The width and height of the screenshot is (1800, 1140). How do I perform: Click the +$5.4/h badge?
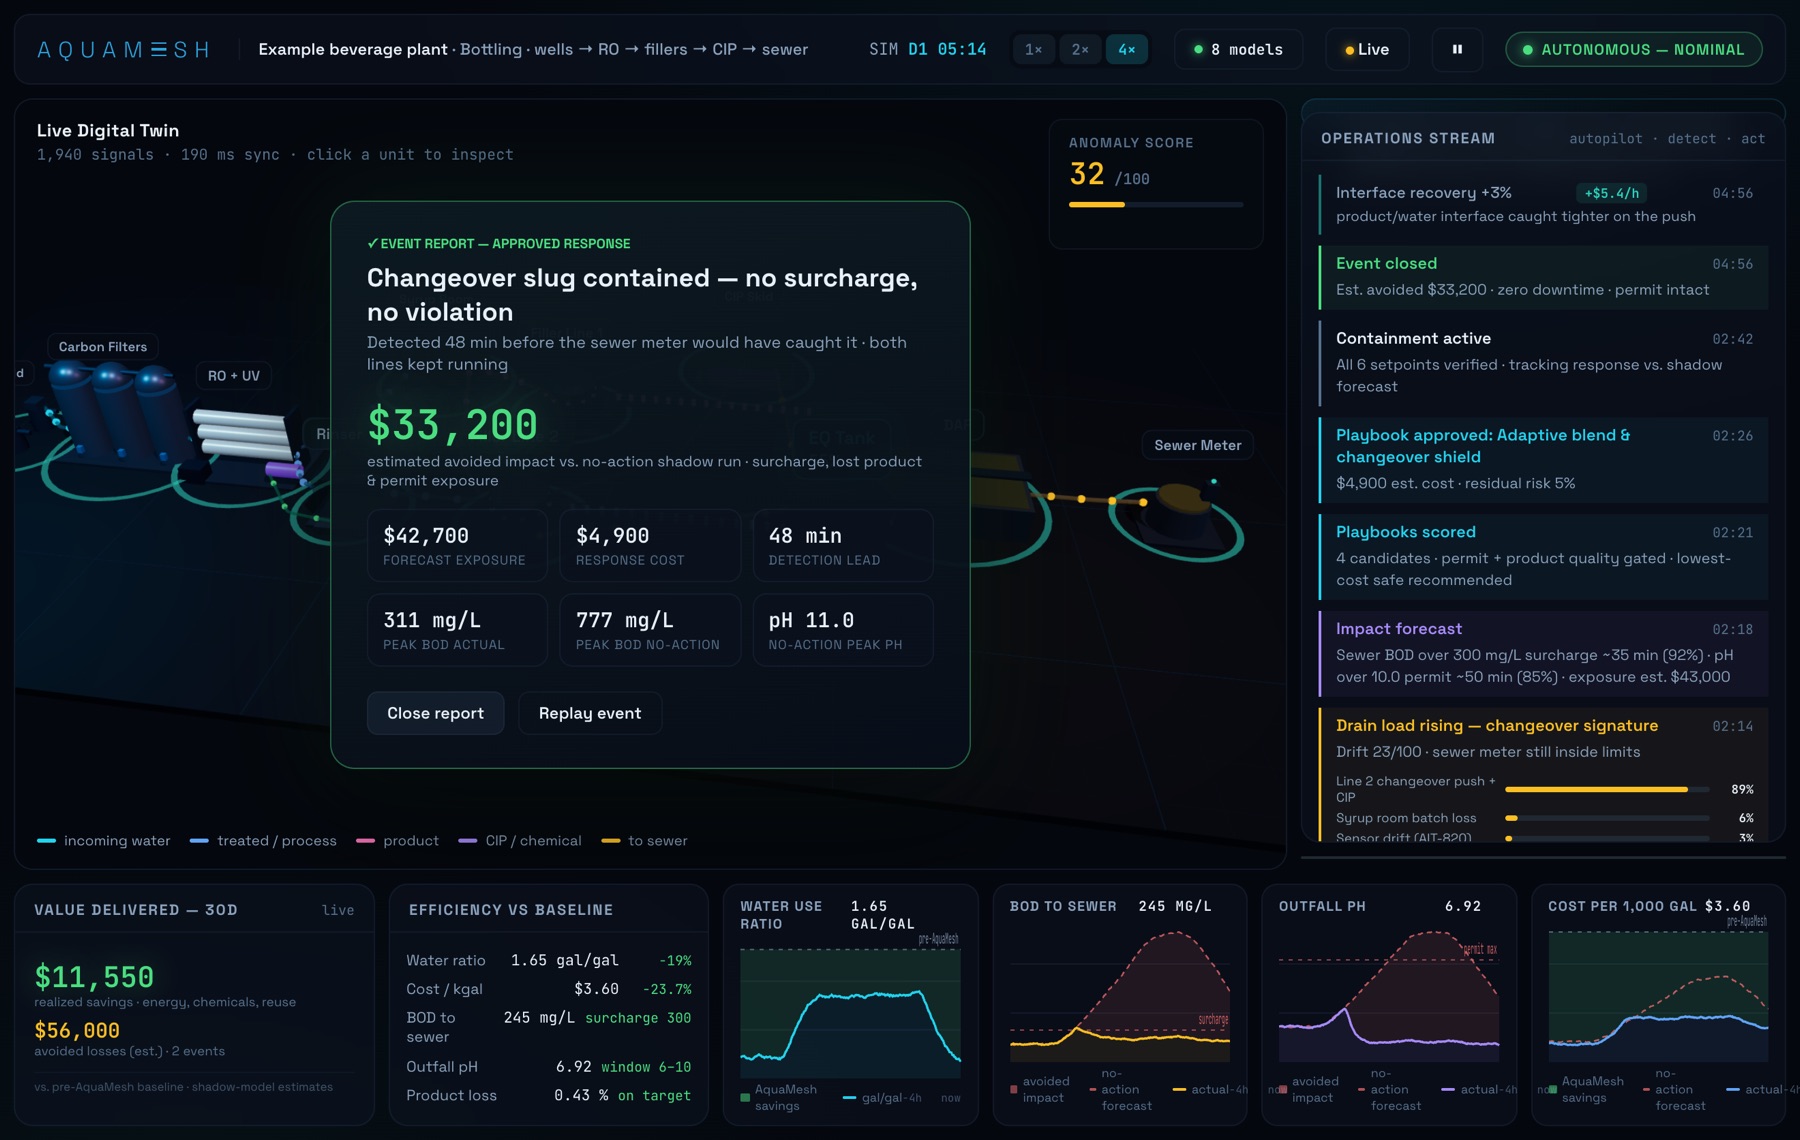[1611, 193]
